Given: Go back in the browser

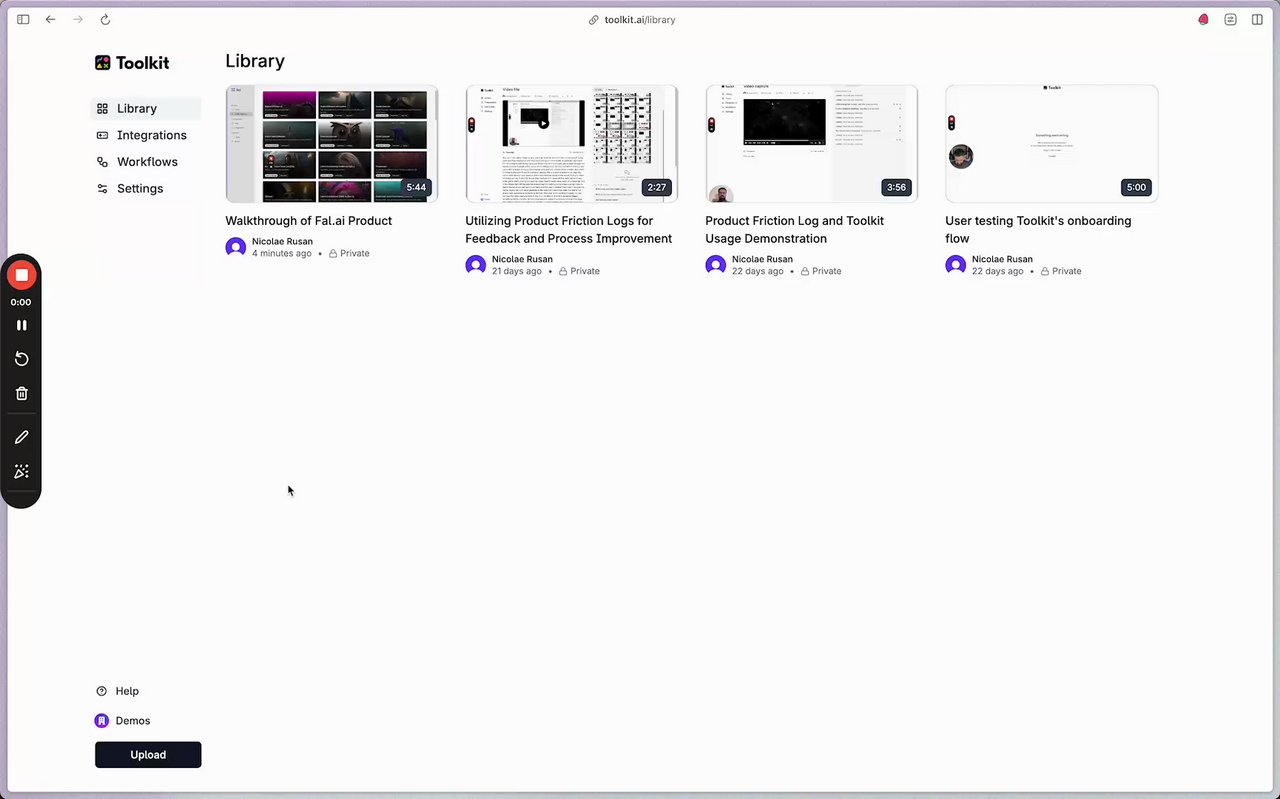Looking at the screenshot, I should pos(51,19).
